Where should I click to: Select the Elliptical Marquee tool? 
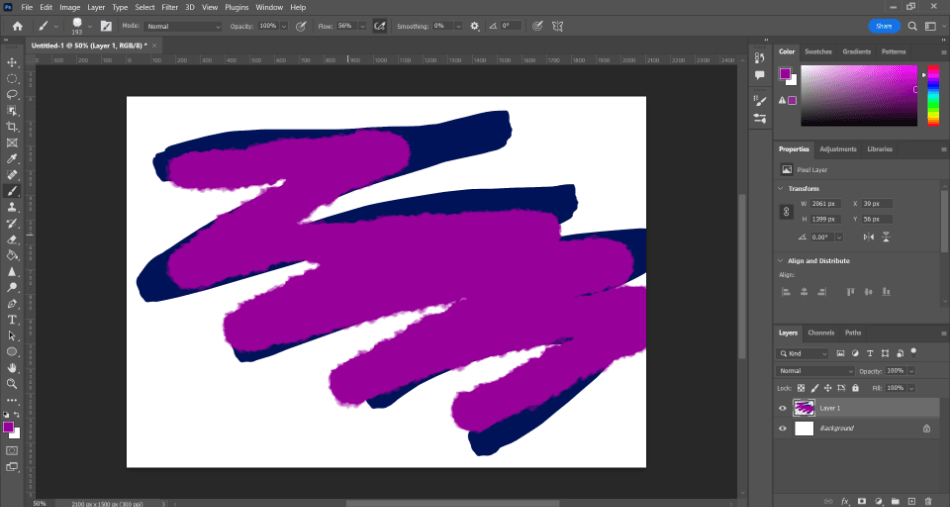(x=12, y=79)
